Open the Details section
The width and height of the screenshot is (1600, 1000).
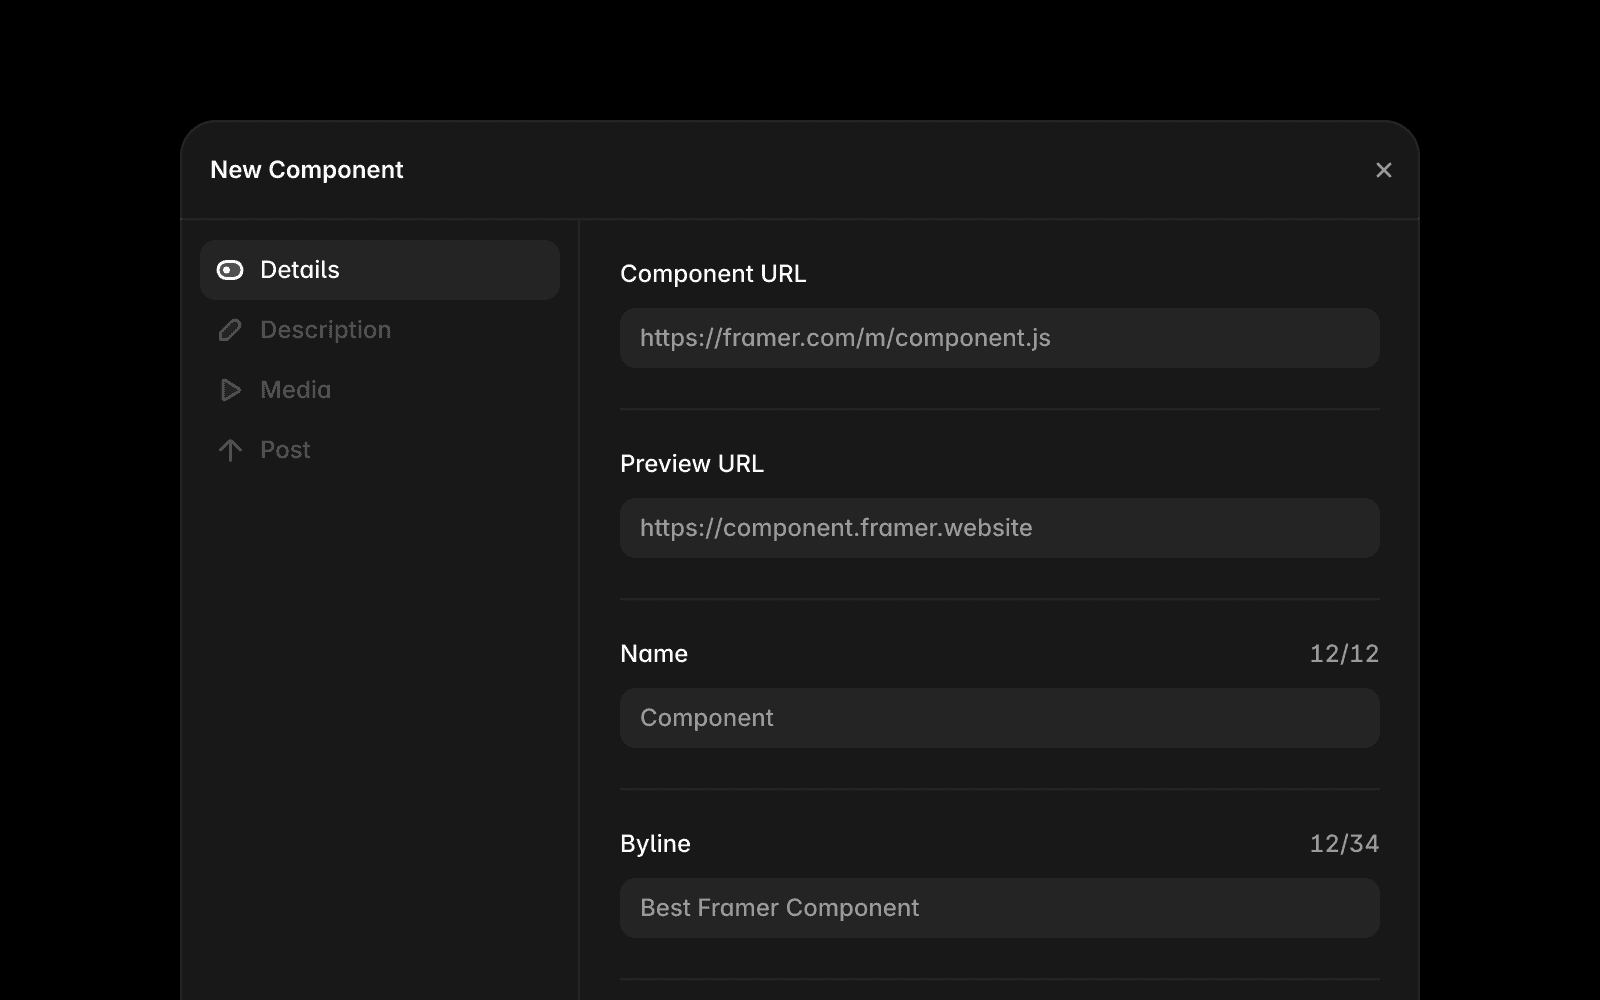point(380,270)
